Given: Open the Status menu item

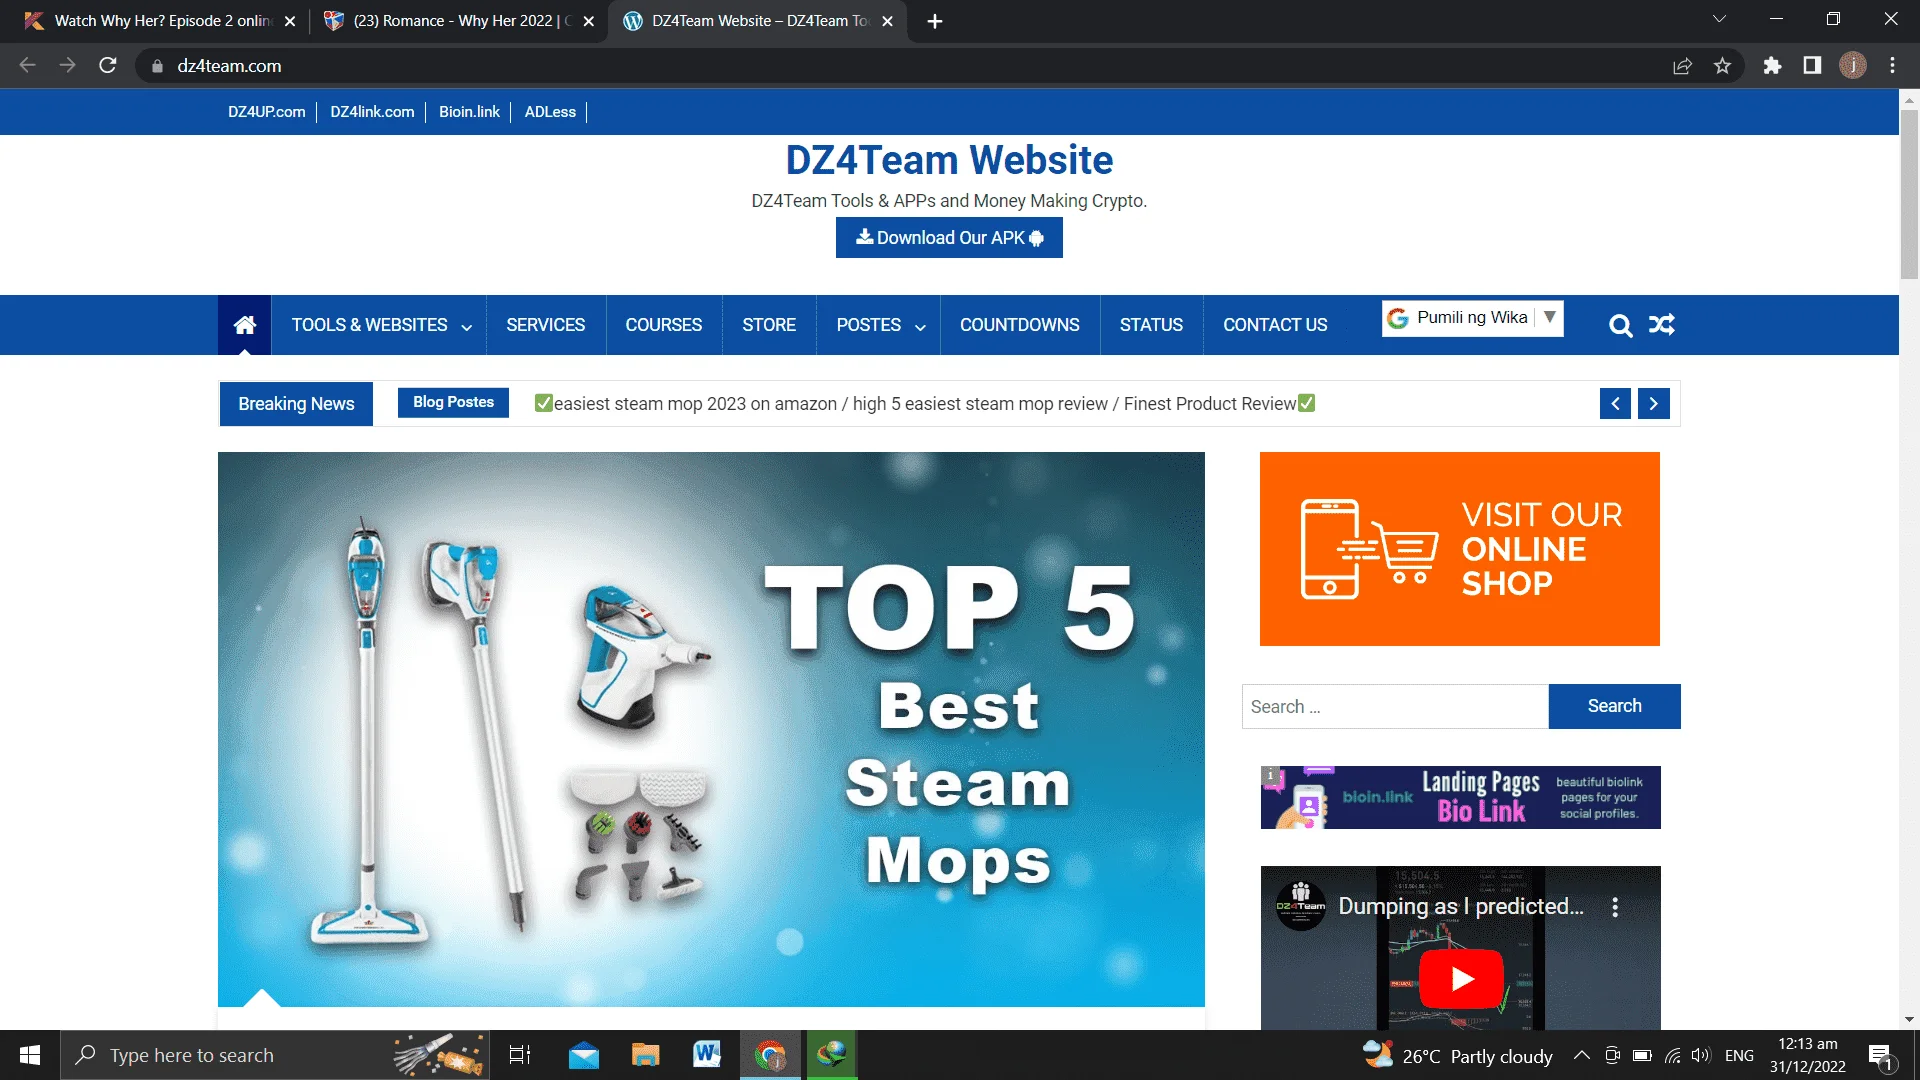Looking at the screenshot, I should click(1151, 325).
